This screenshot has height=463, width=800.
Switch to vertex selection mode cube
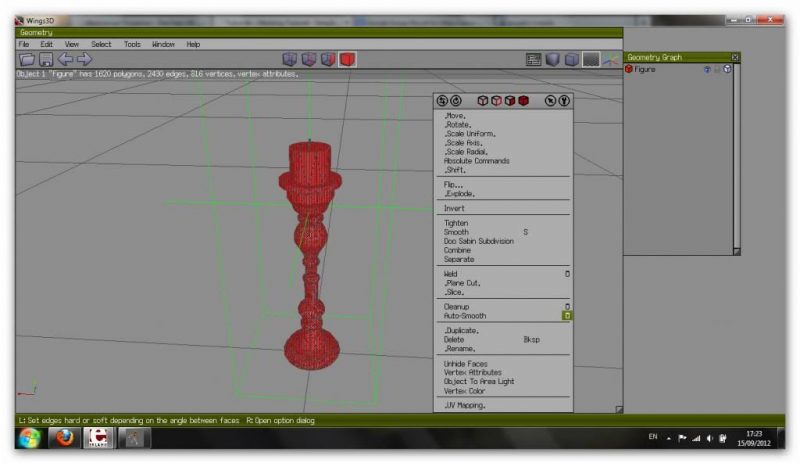[290, 60]
